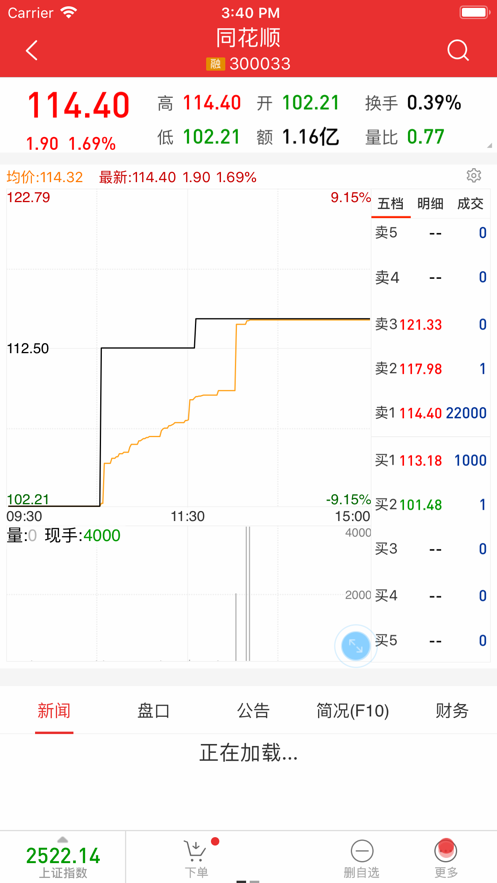Expand the 上证指数 index bar arrow
Viewport: 497px width, 883px height.
click(62, 840)
